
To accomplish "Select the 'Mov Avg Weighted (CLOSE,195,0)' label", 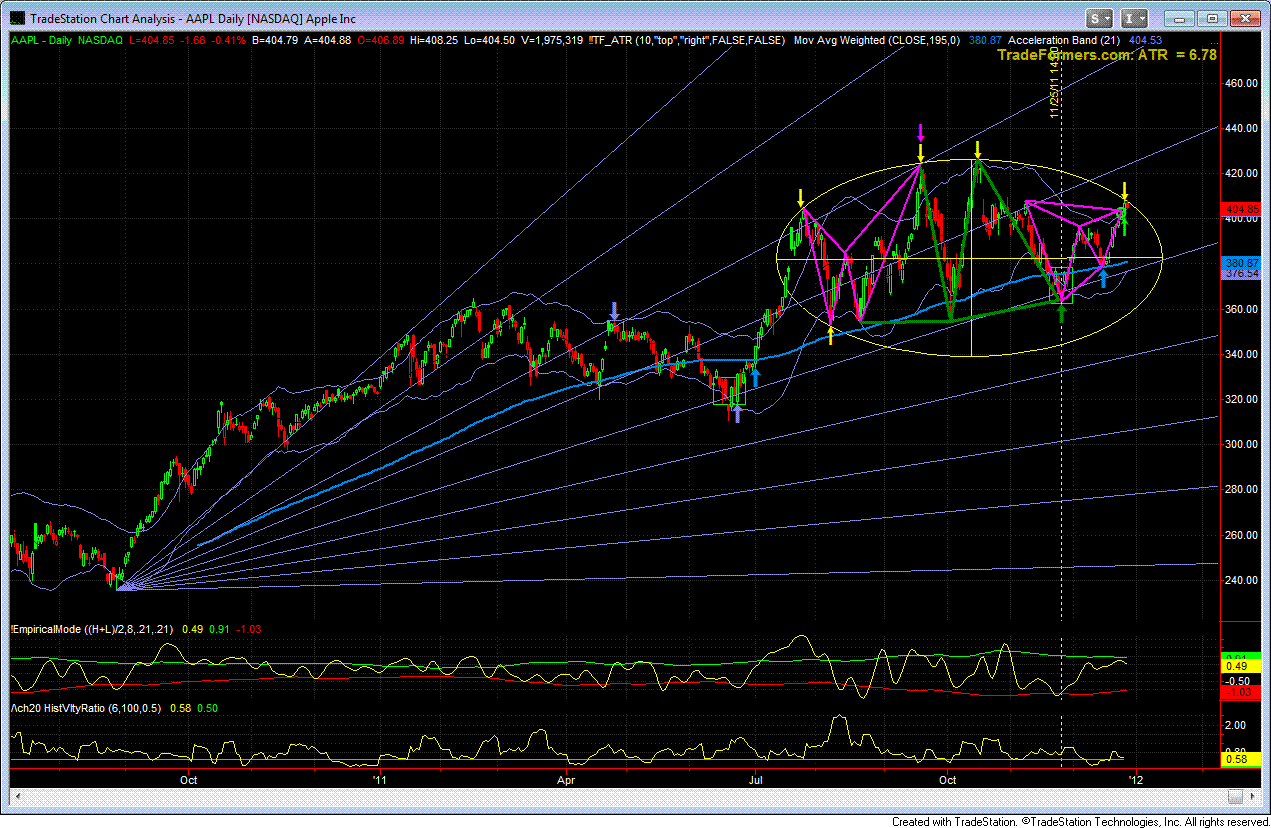I will pos(877,40).
